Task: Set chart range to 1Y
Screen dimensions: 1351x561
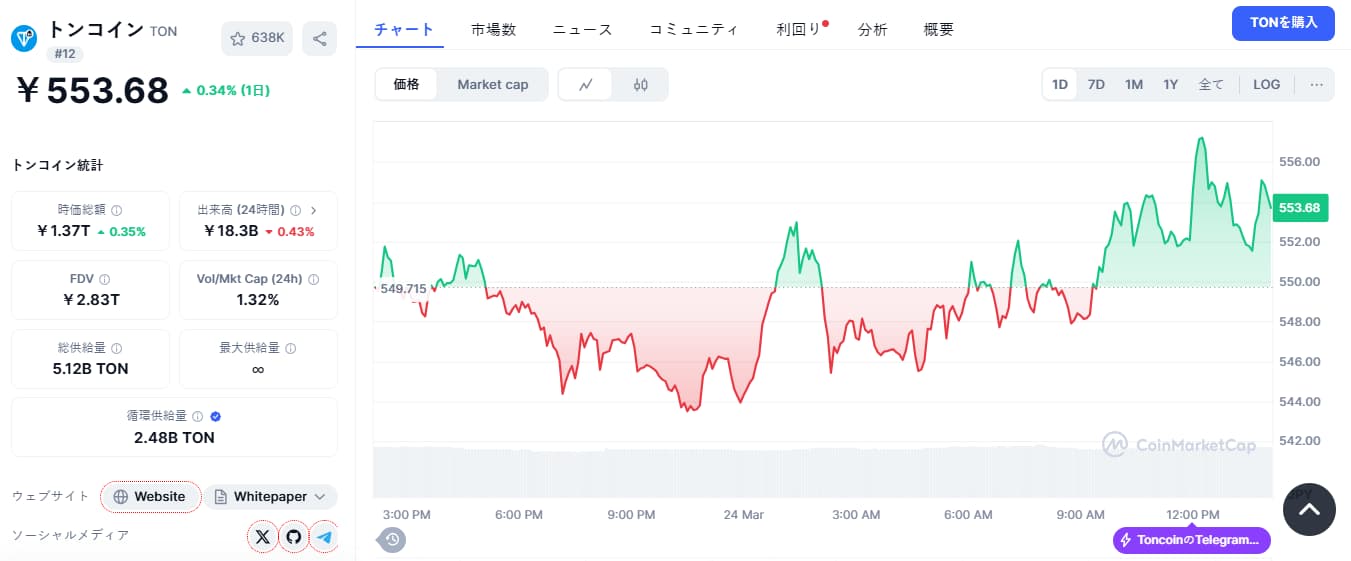Action: coord(1170,85)
